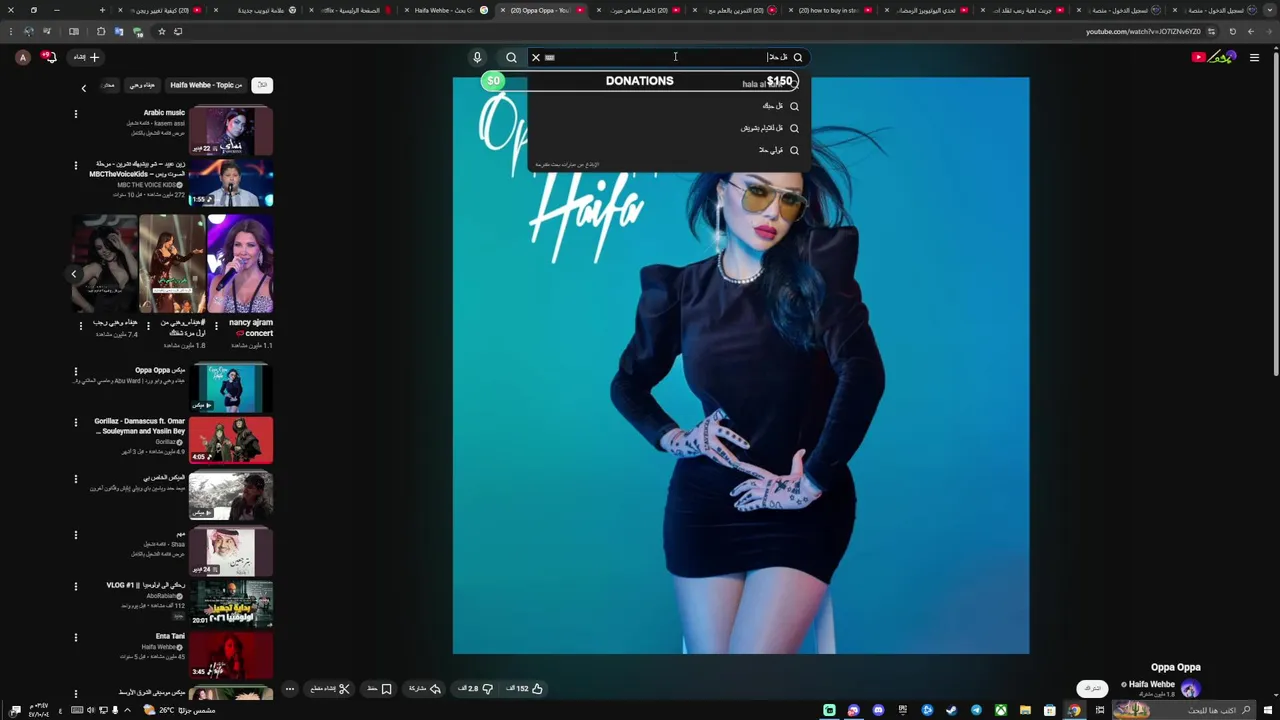This screenshot has height=720, width=1280.
Task: Click the search magnifier button beside the microphone
Action: click(511, 57)
